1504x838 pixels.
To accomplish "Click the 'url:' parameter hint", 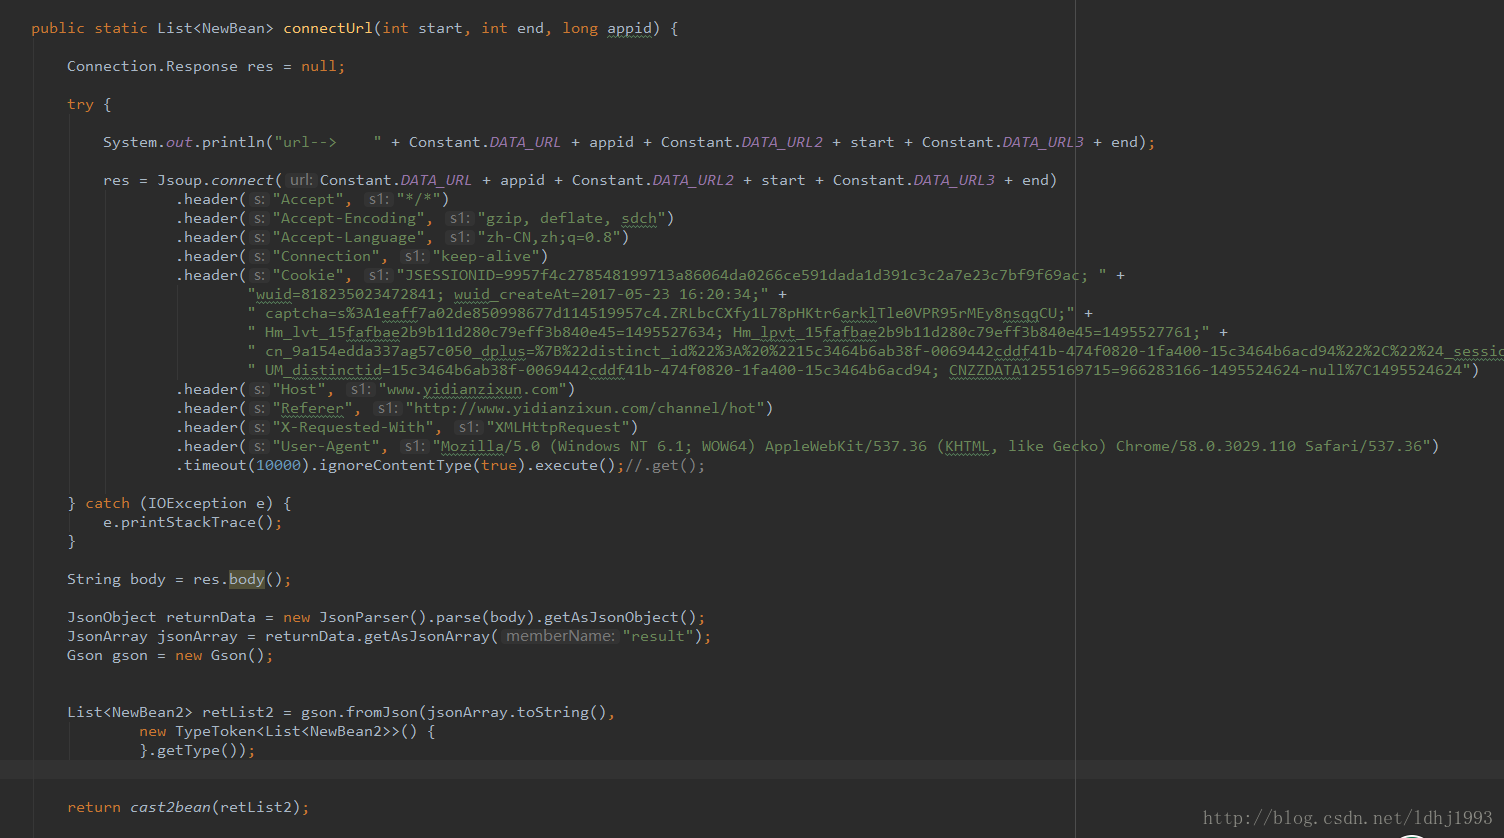I will [x=301, y=180].
